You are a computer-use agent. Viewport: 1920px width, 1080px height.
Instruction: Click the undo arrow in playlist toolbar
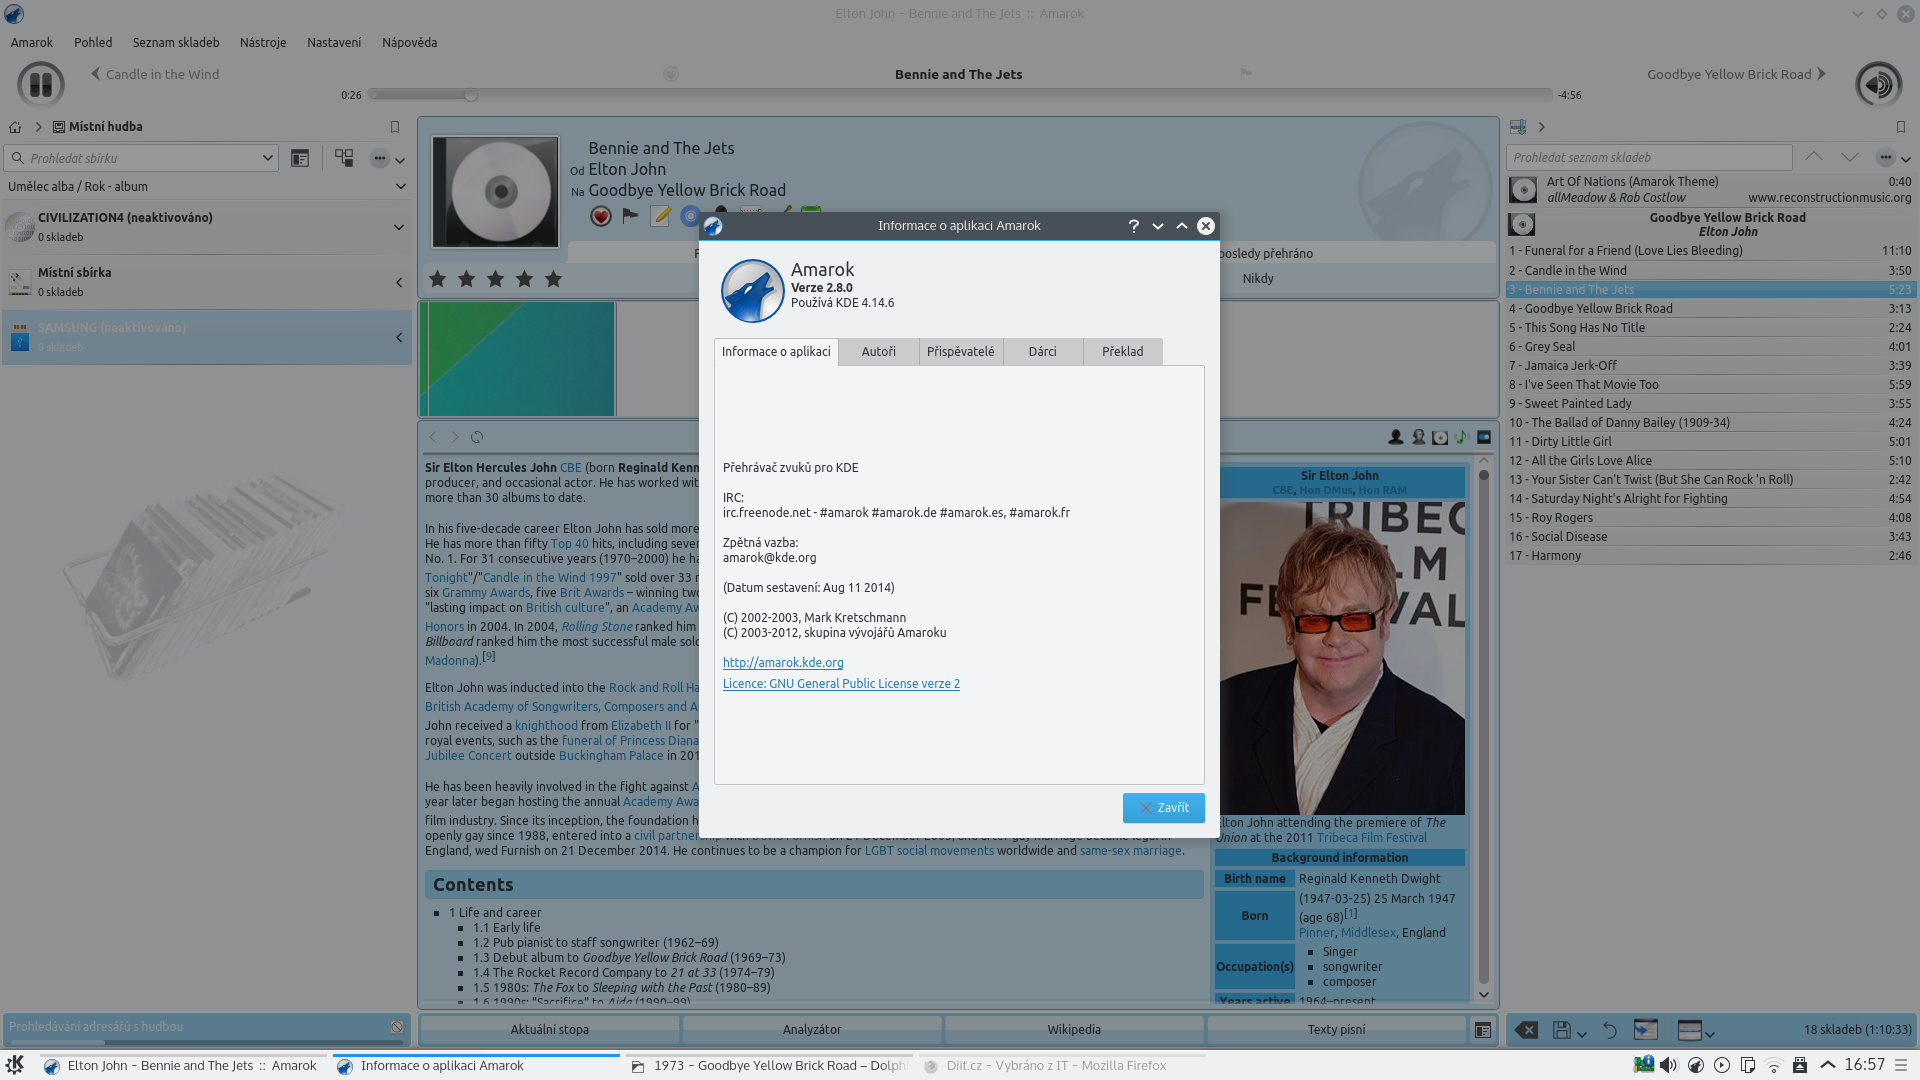click(x=1610, y=1030)
